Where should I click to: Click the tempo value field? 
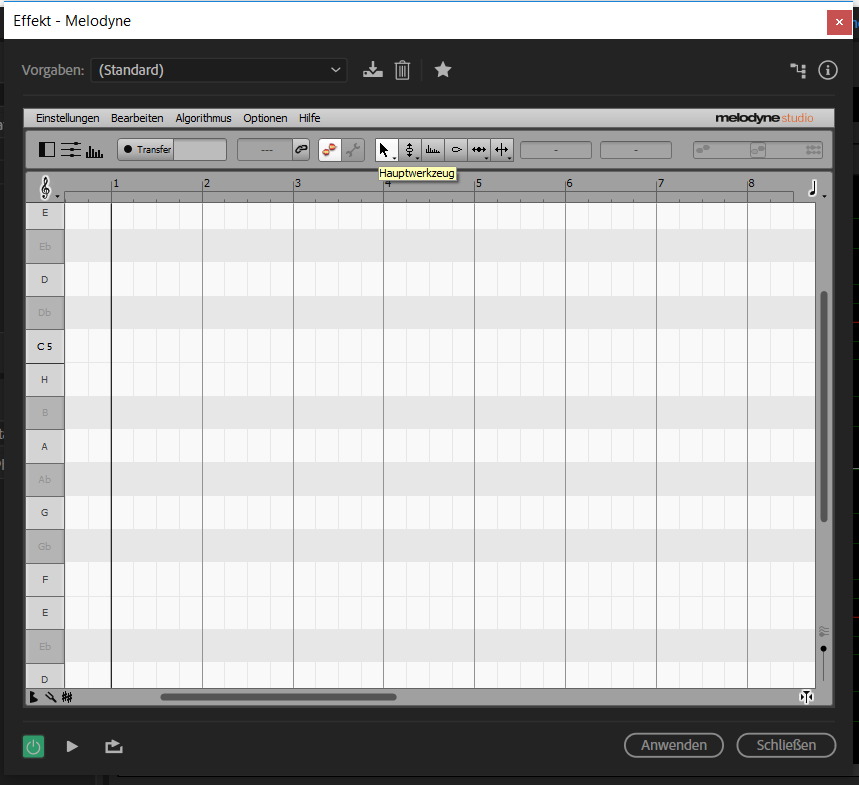pos(266,150)
